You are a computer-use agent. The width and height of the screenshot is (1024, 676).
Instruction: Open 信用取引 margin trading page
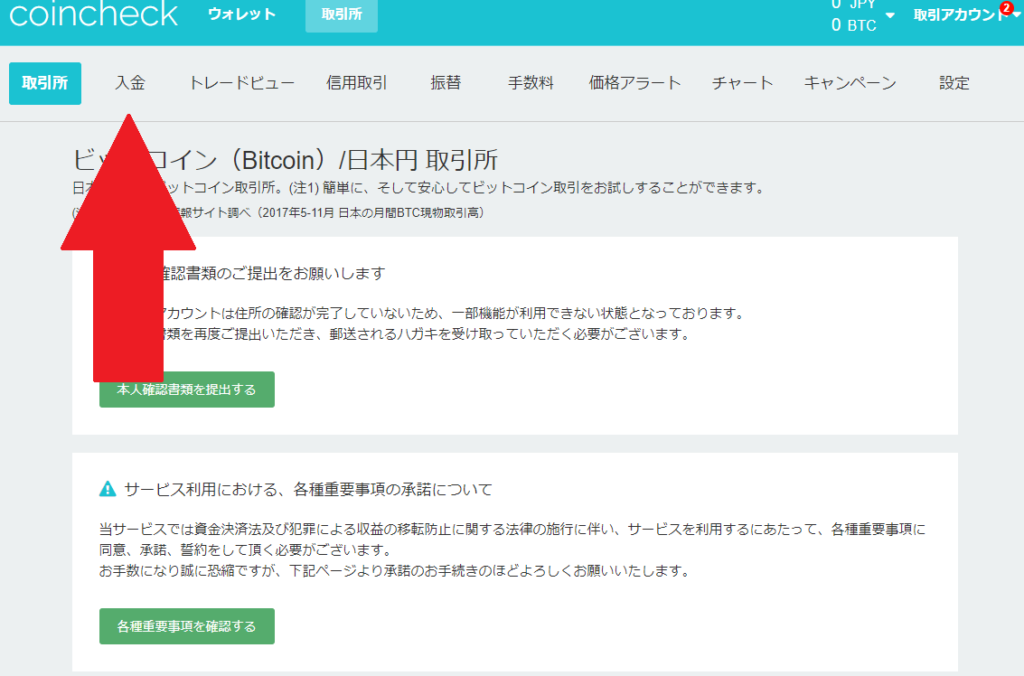pyautogui.click(x=357, y=83)
